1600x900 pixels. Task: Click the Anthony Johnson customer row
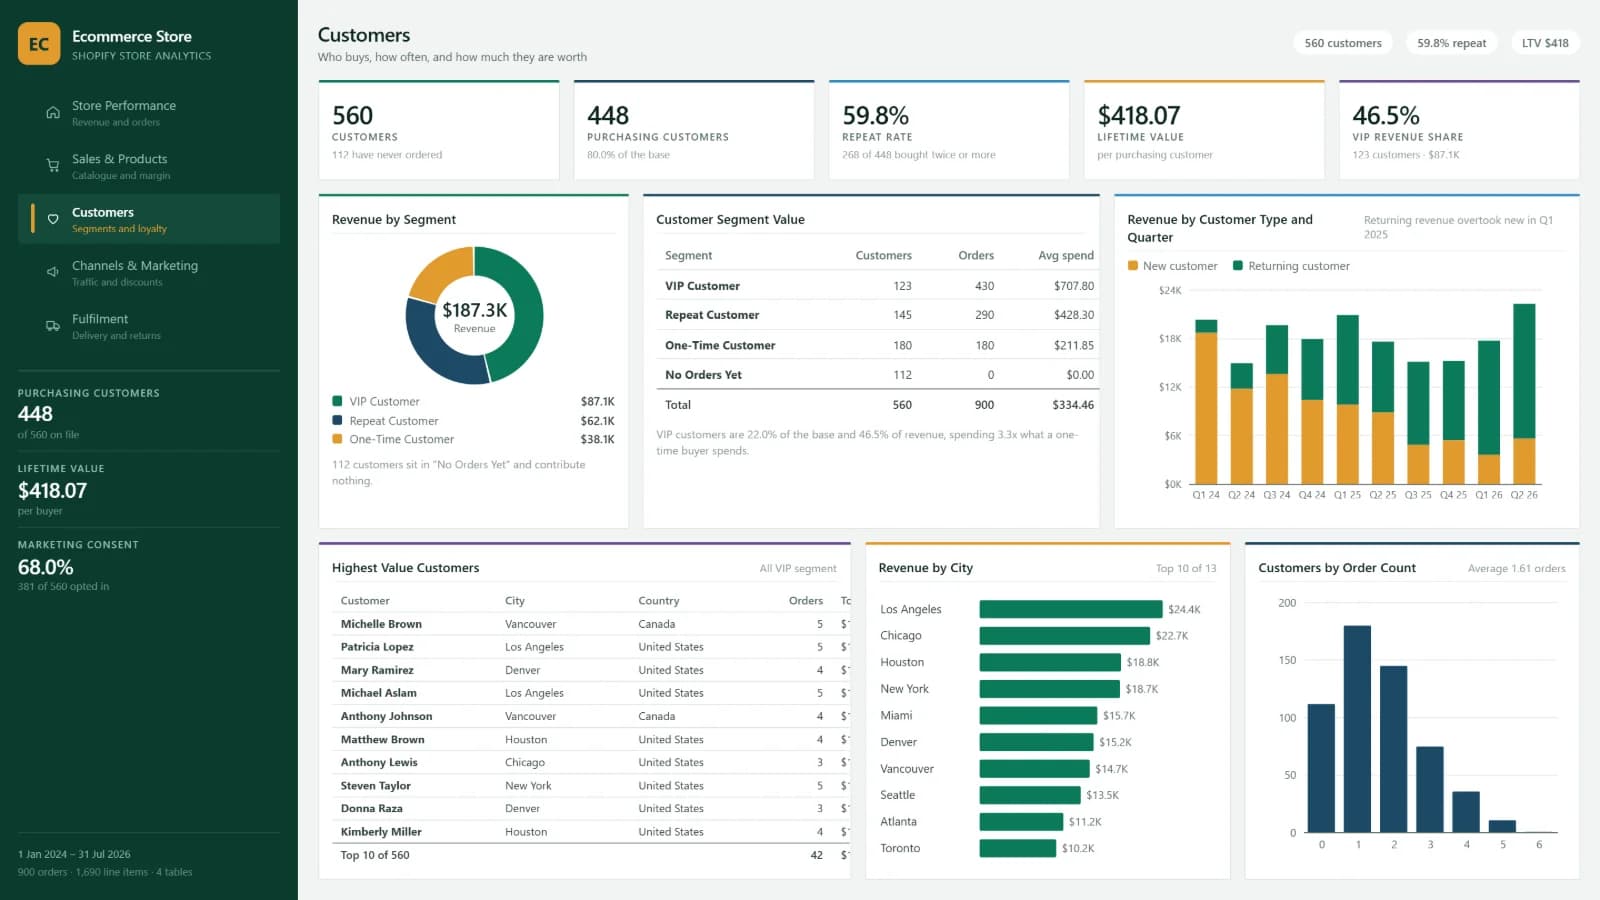click(x=590, y=716)
